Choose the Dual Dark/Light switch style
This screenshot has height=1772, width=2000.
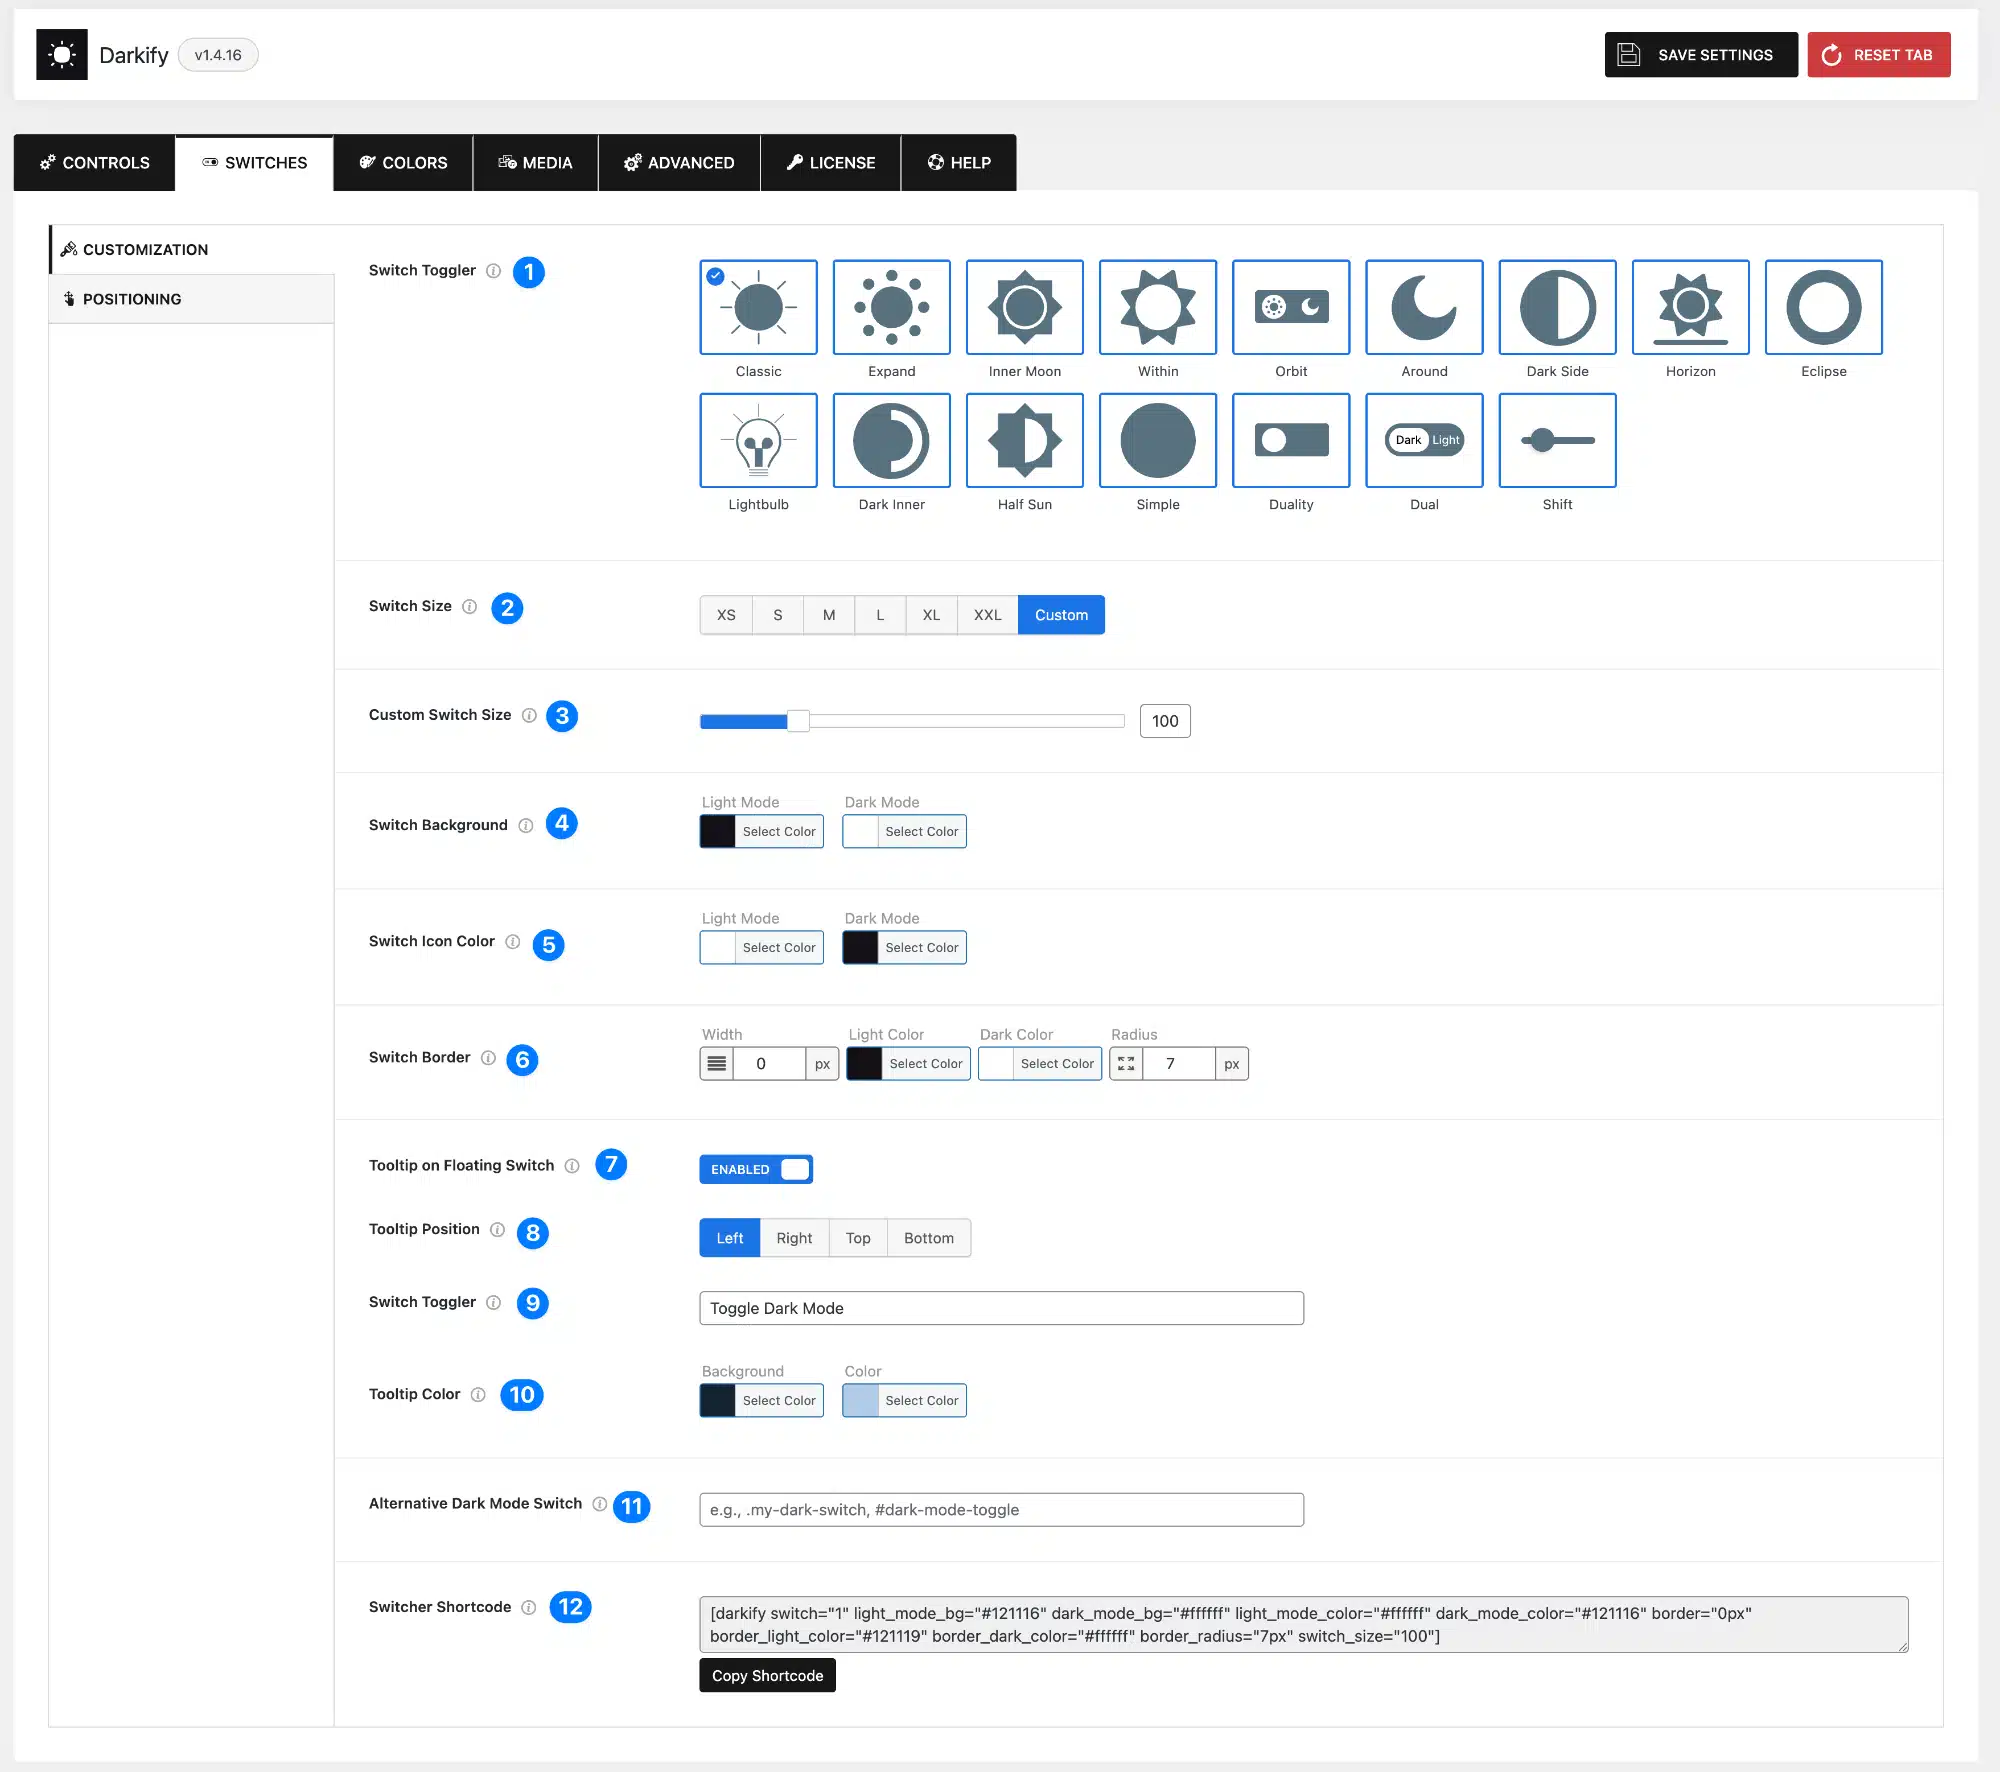(1423, 440)
